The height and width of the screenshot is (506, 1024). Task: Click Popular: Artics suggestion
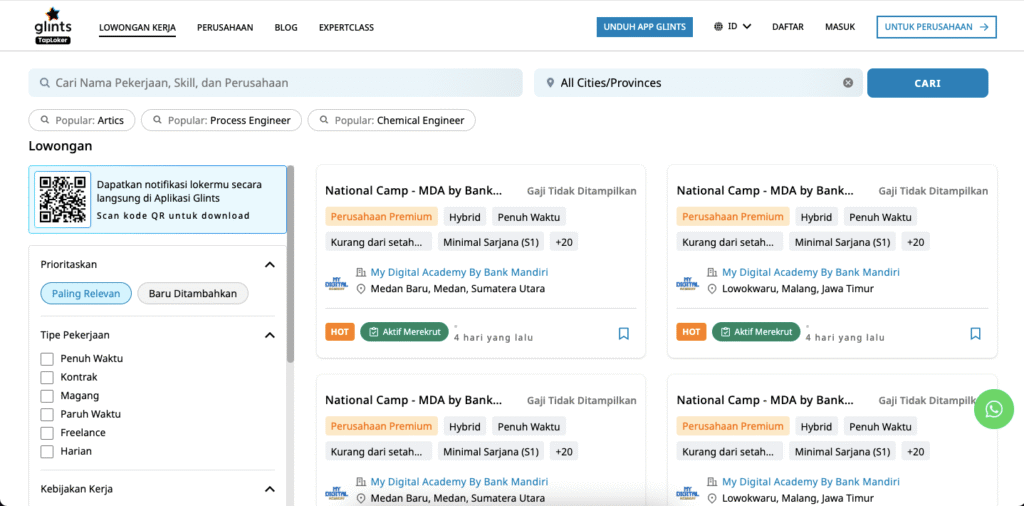(82, 120)
